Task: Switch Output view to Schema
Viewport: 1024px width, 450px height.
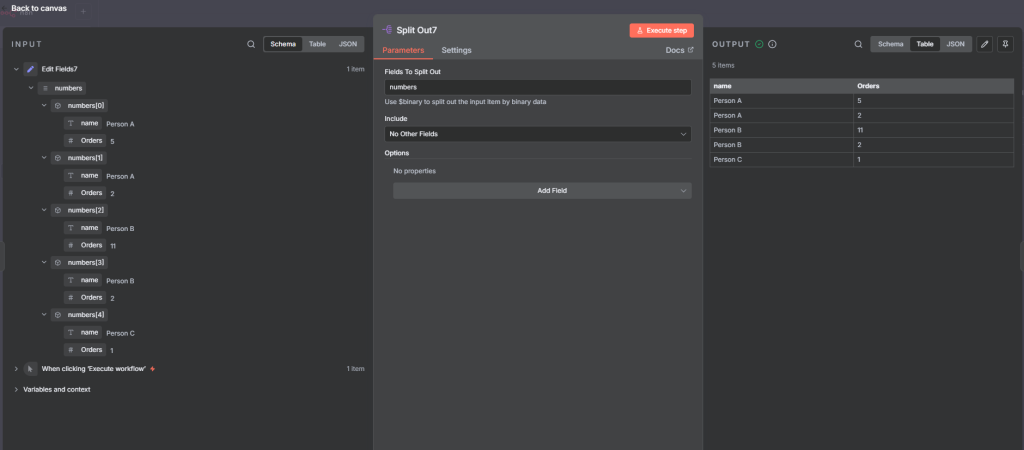Action: click(x=890, y=44)
